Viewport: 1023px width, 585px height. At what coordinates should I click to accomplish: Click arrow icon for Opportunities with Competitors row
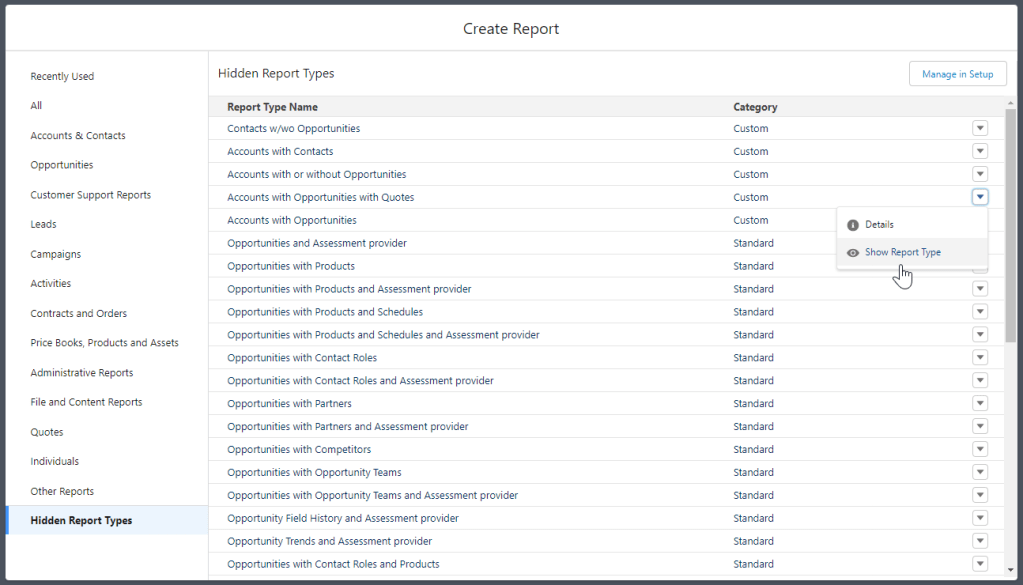point(980,450)
